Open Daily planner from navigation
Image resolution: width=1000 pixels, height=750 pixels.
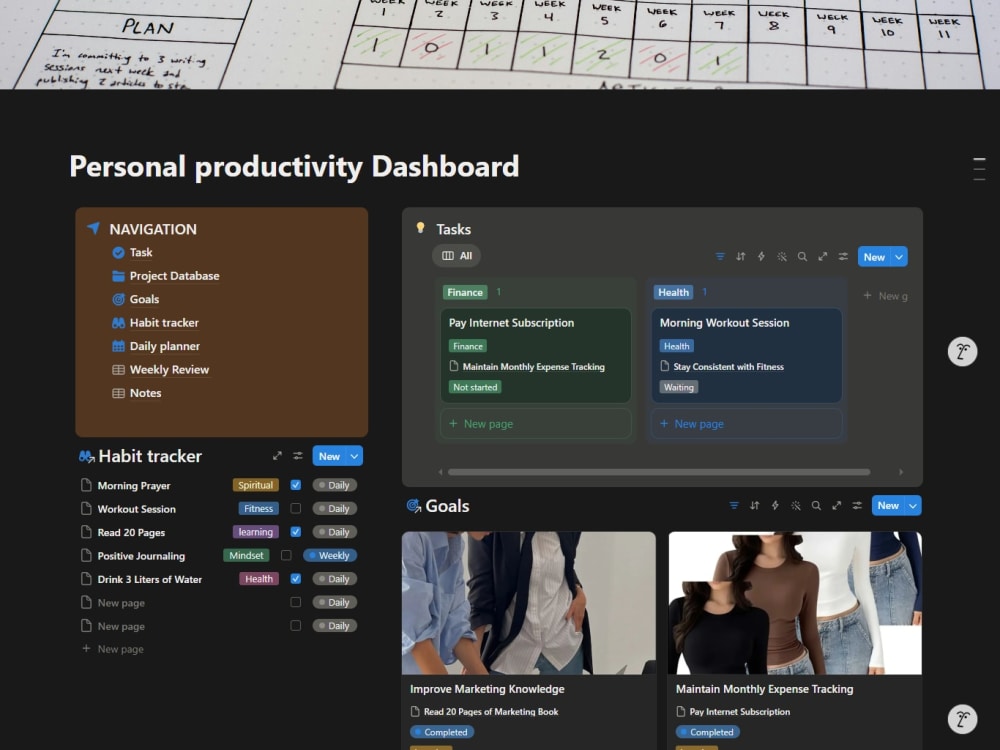(165, 346)
